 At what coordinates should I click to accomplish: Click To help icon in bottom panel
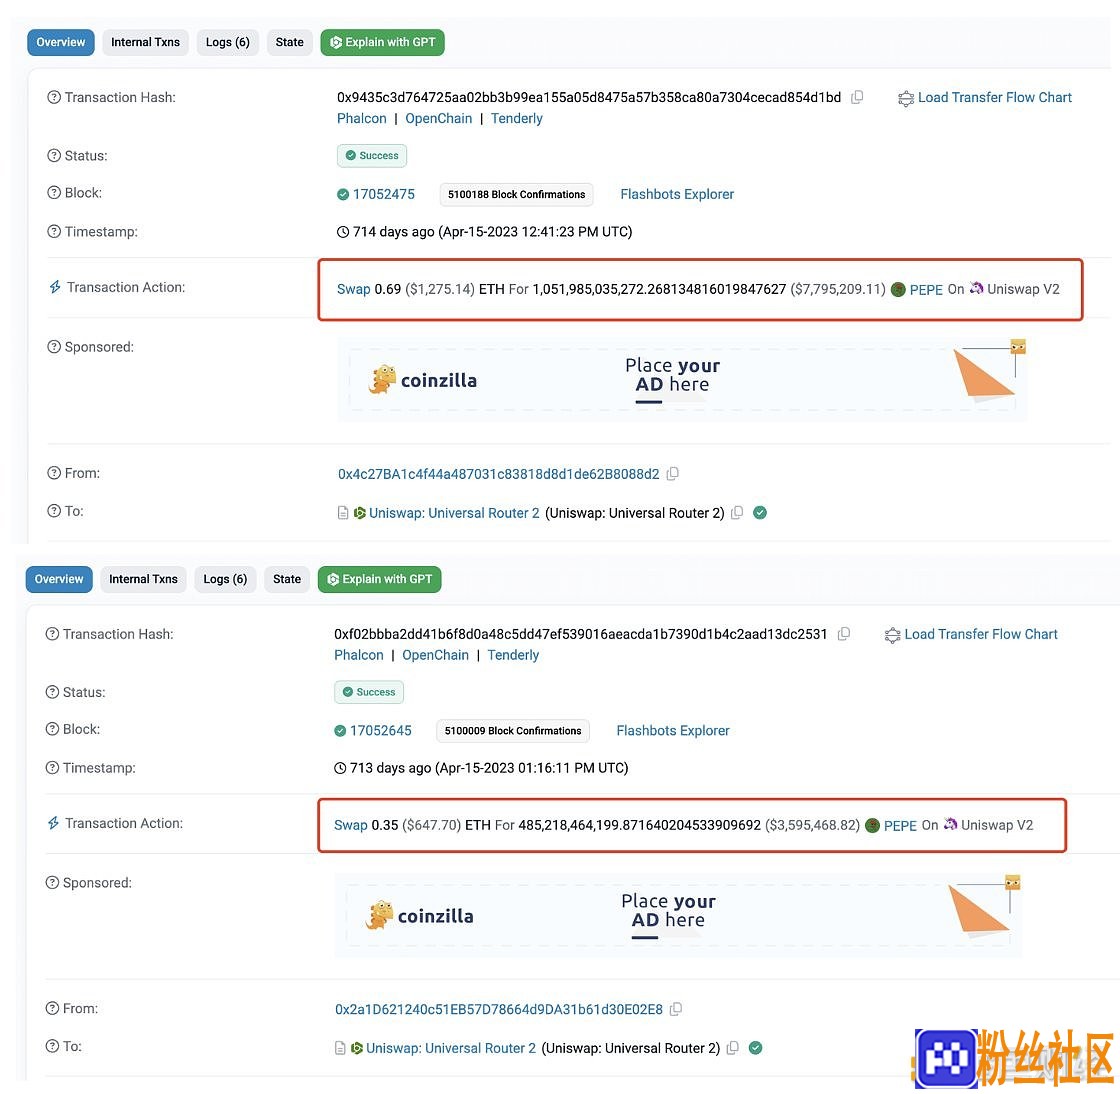click(52, 1046)
